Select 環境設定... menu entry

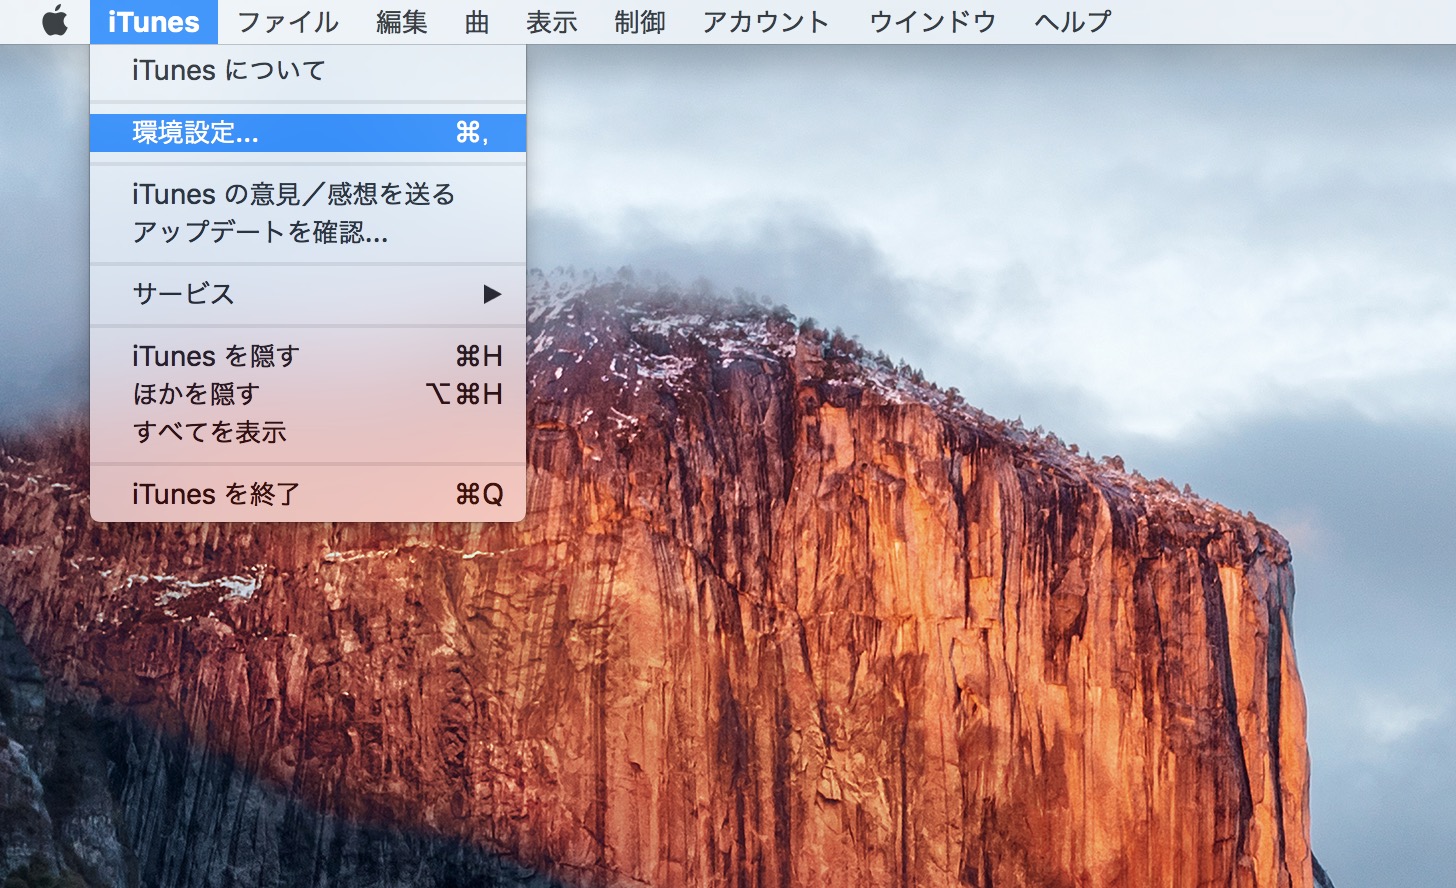coord(308,133)
